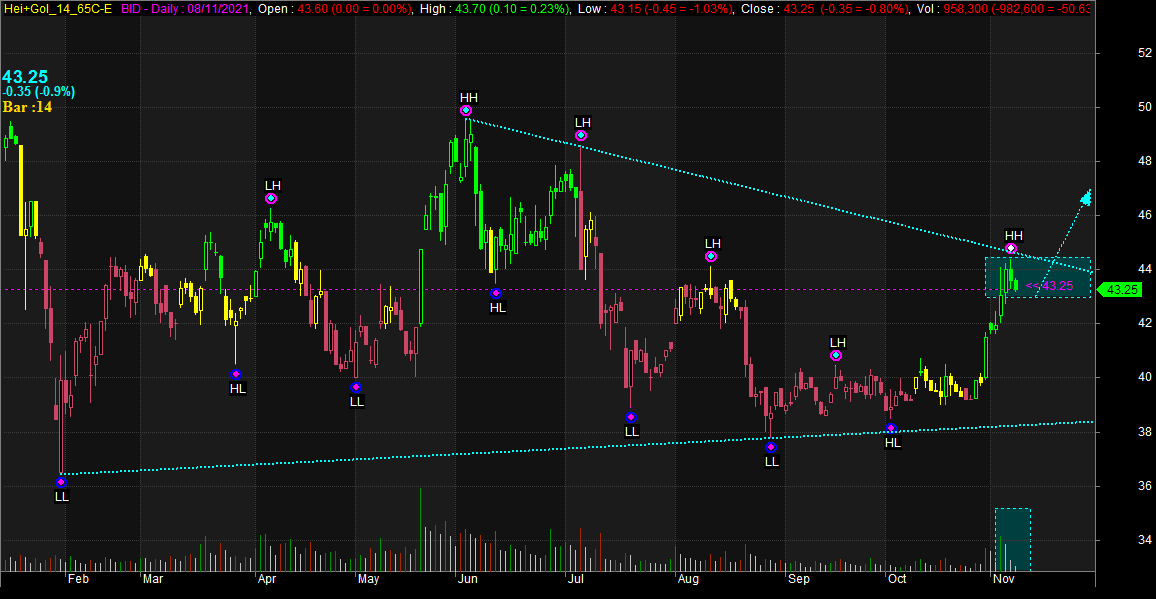
Task: Select the LL marker in mid-July
Action: [x=631, y=417]
